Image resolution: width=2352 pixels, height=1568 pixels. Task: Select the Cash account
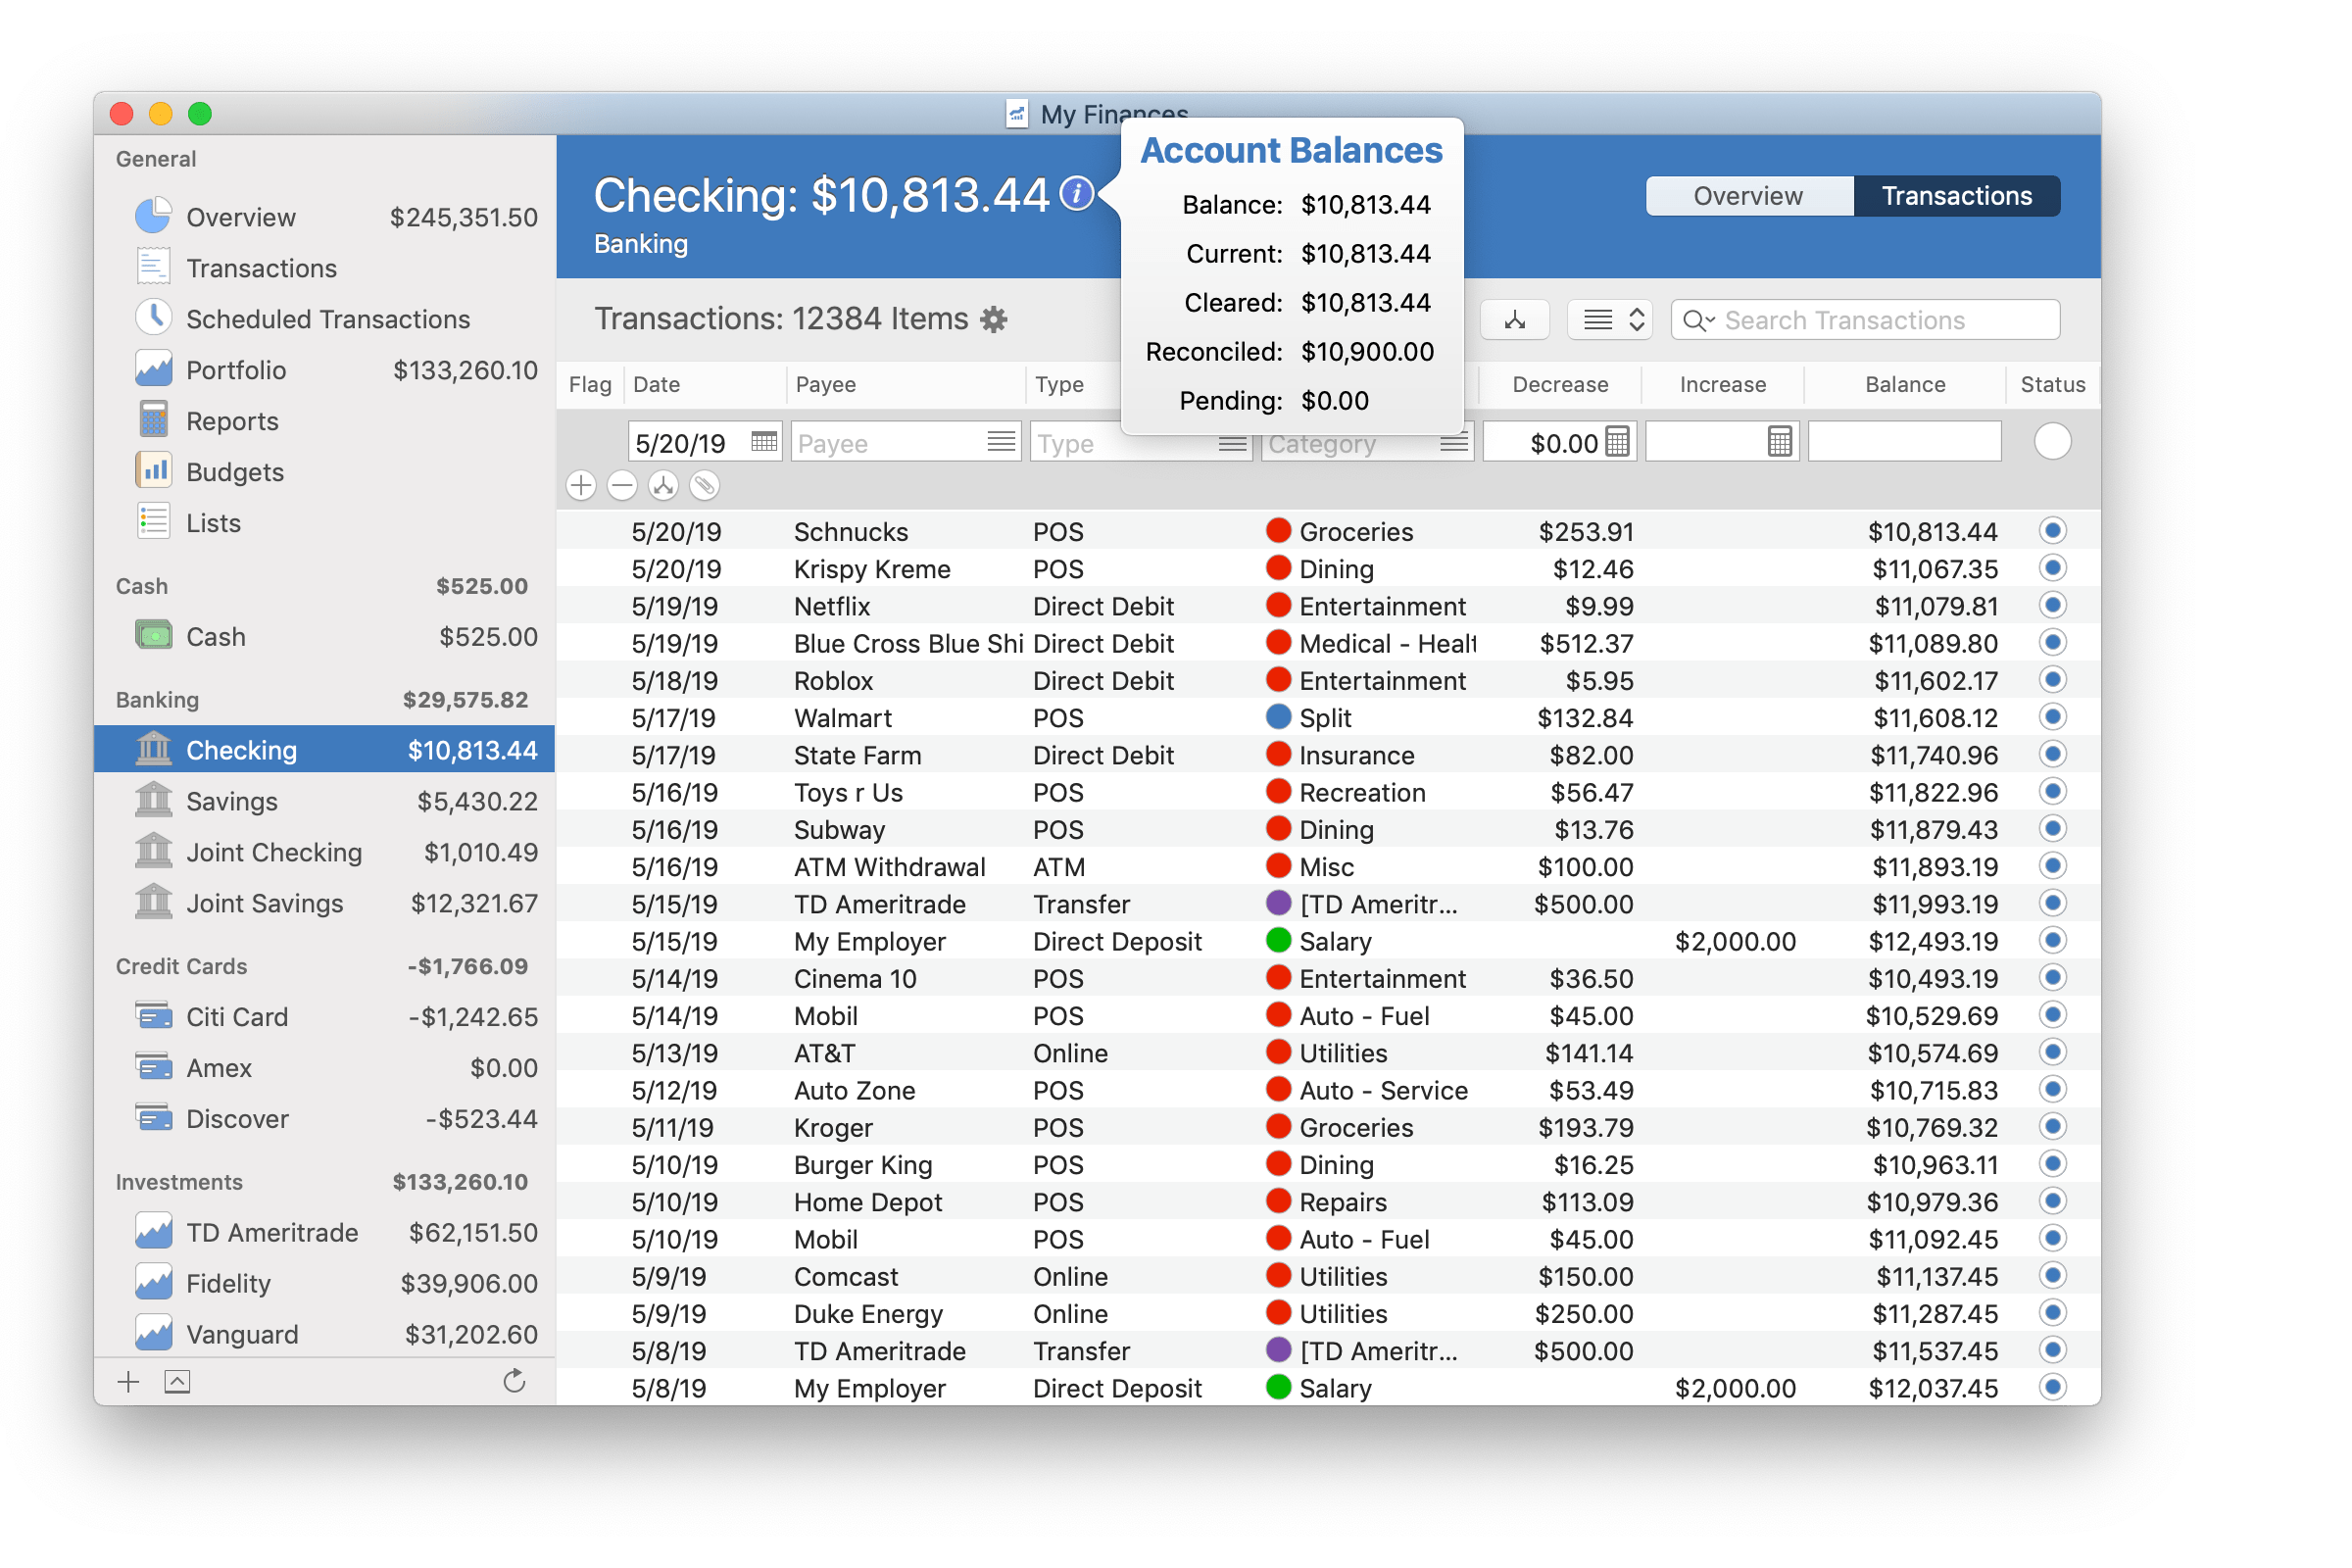click(325, 637)
